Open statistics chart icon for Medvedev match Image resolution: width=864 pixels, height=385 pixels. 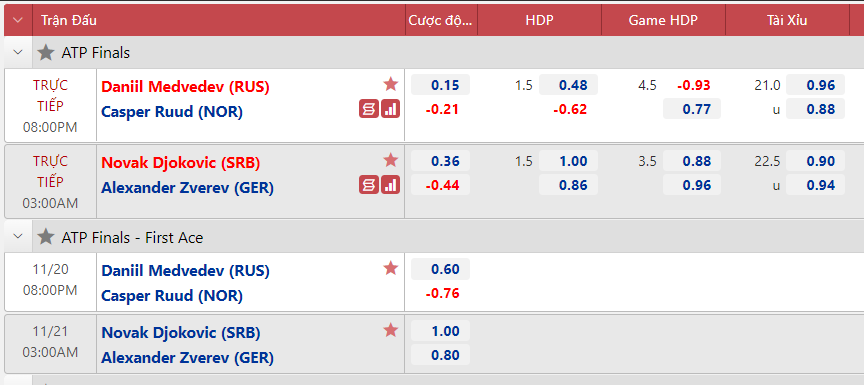click(391, 109)
